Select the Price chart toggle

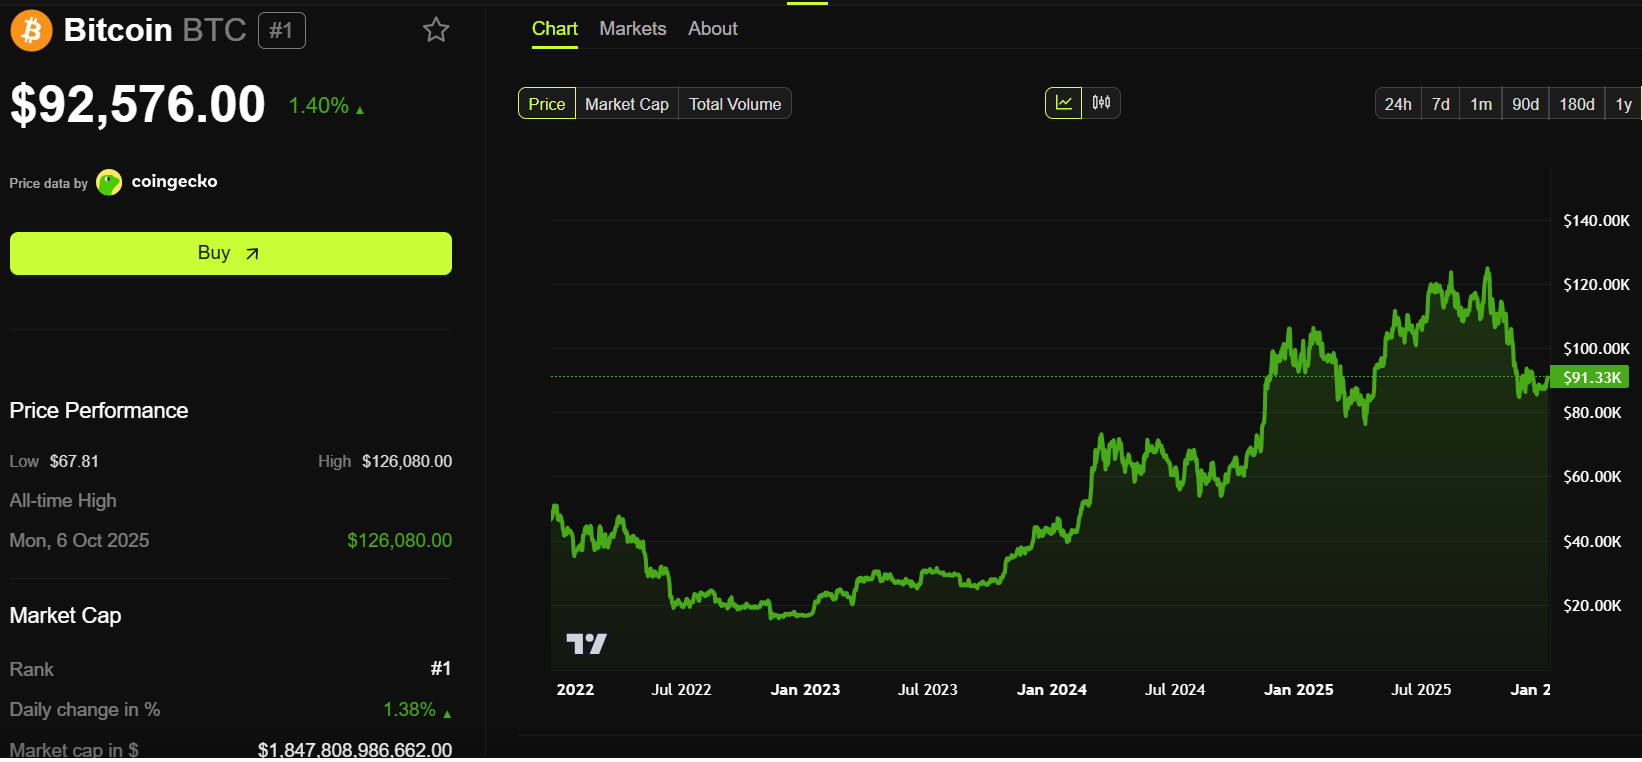pos(547,104)
